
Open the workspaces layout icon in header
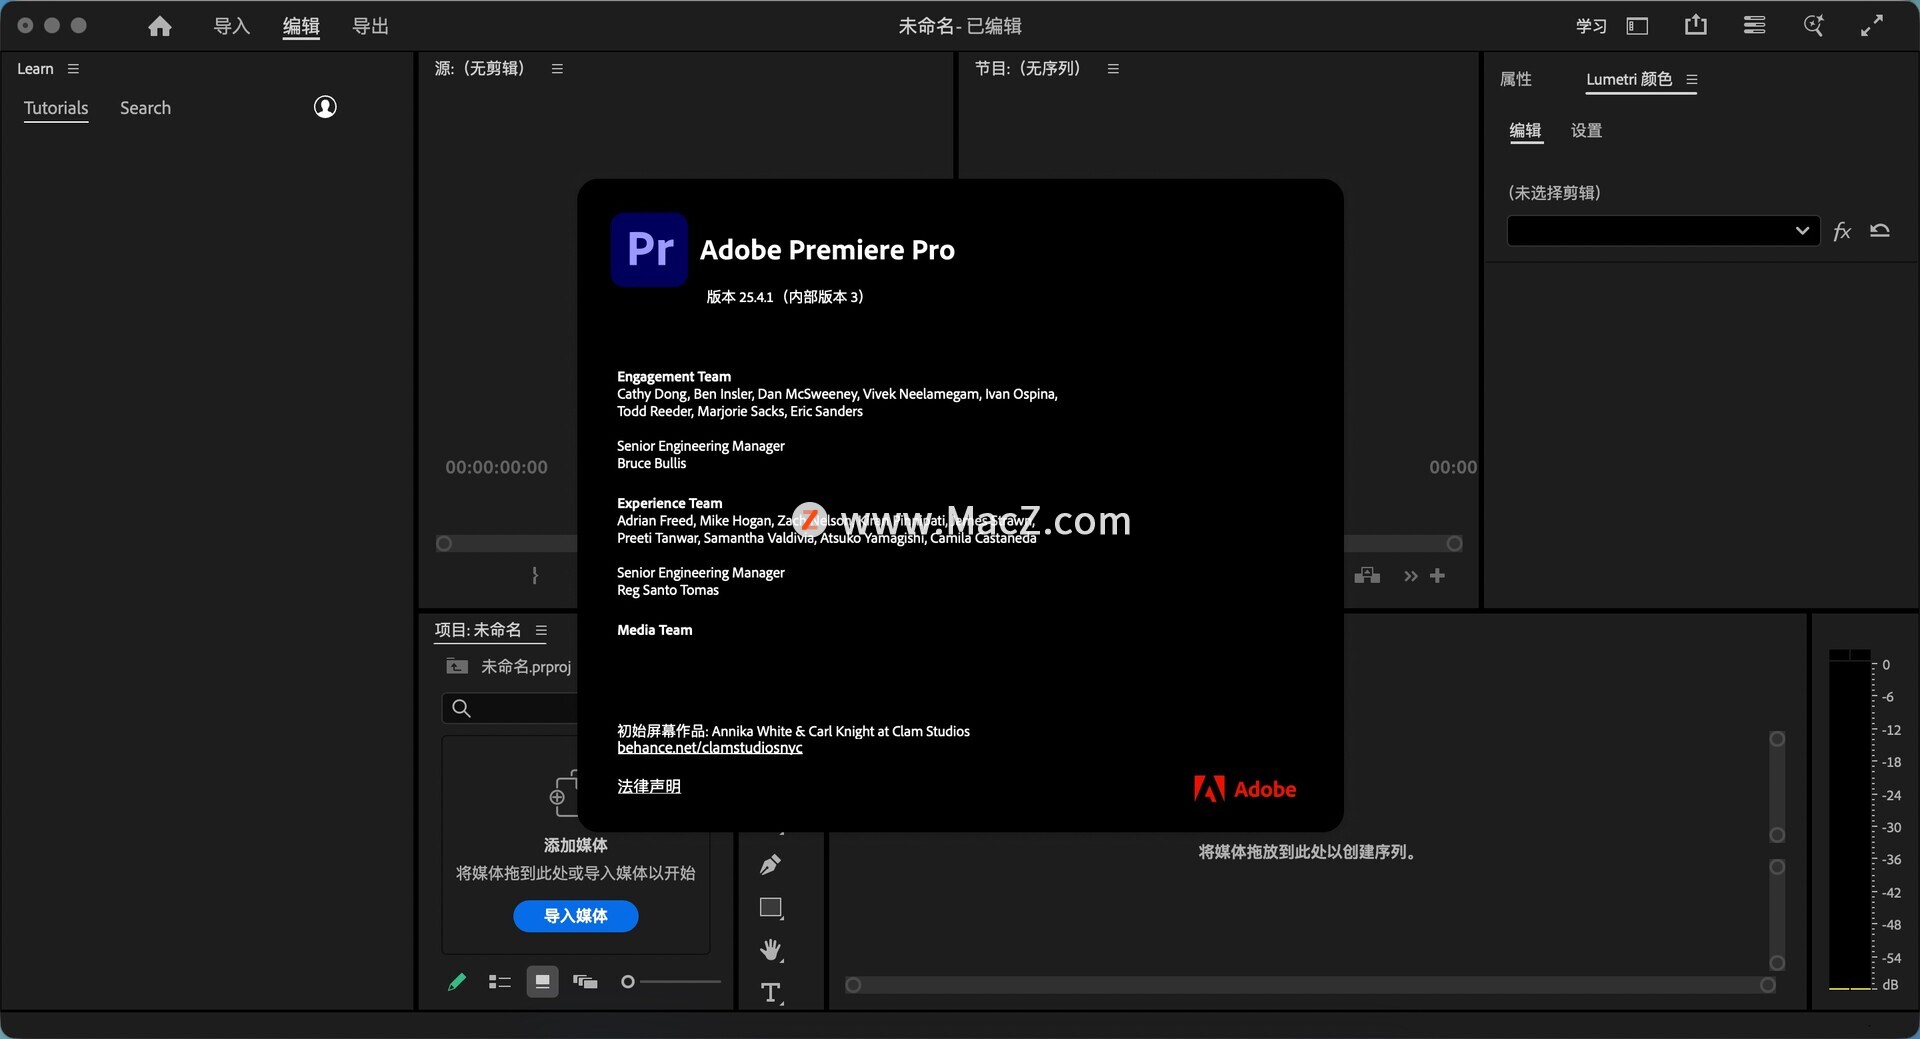pos(1637,26)
